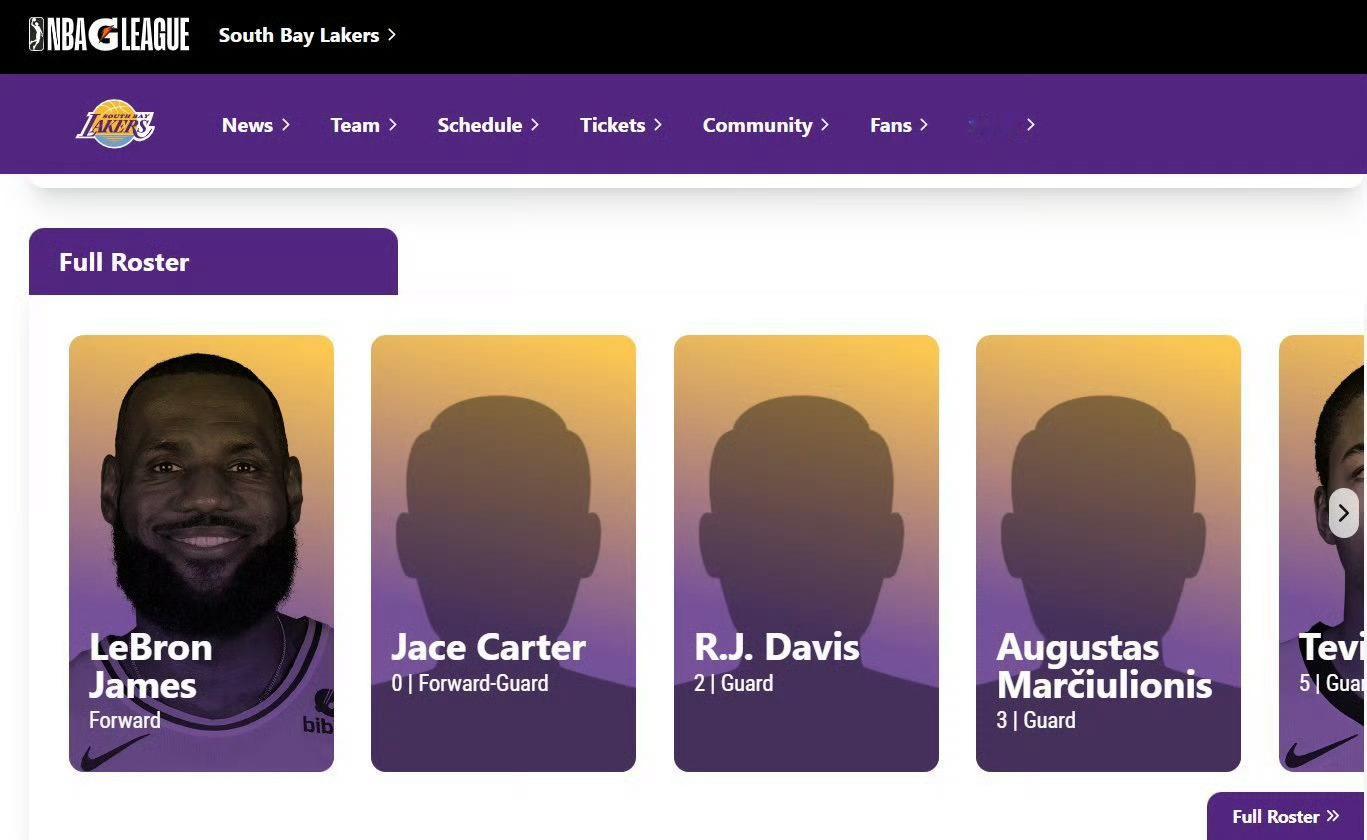The width and height of the screenshot is (1367, 840).
Task: Click the '3 | Guard' position text
Action: pos(1036,720)
